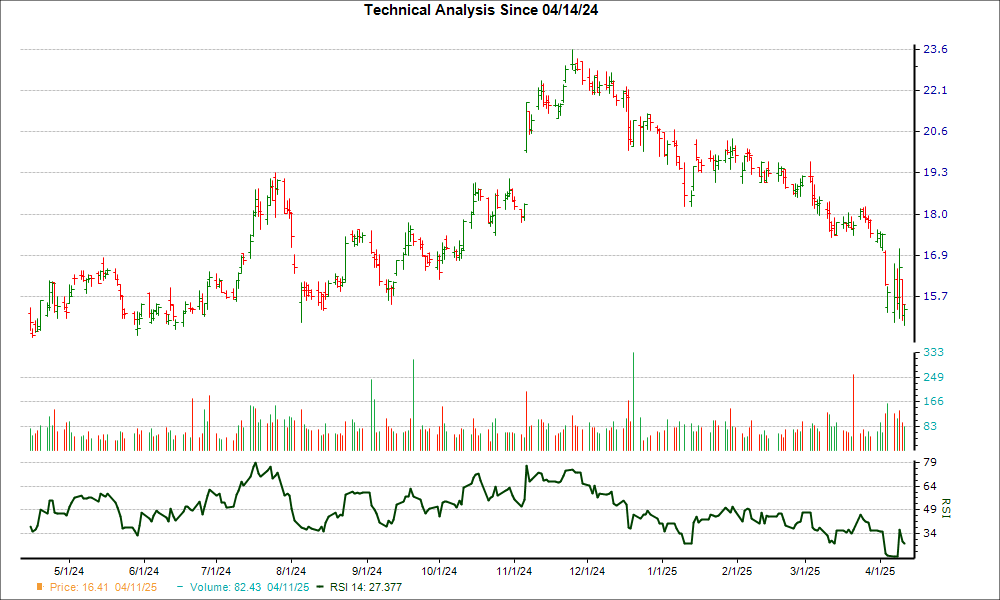Select the 4/1/25 date tick
This screenshot has width=1000, height=600.
[879, 570]
